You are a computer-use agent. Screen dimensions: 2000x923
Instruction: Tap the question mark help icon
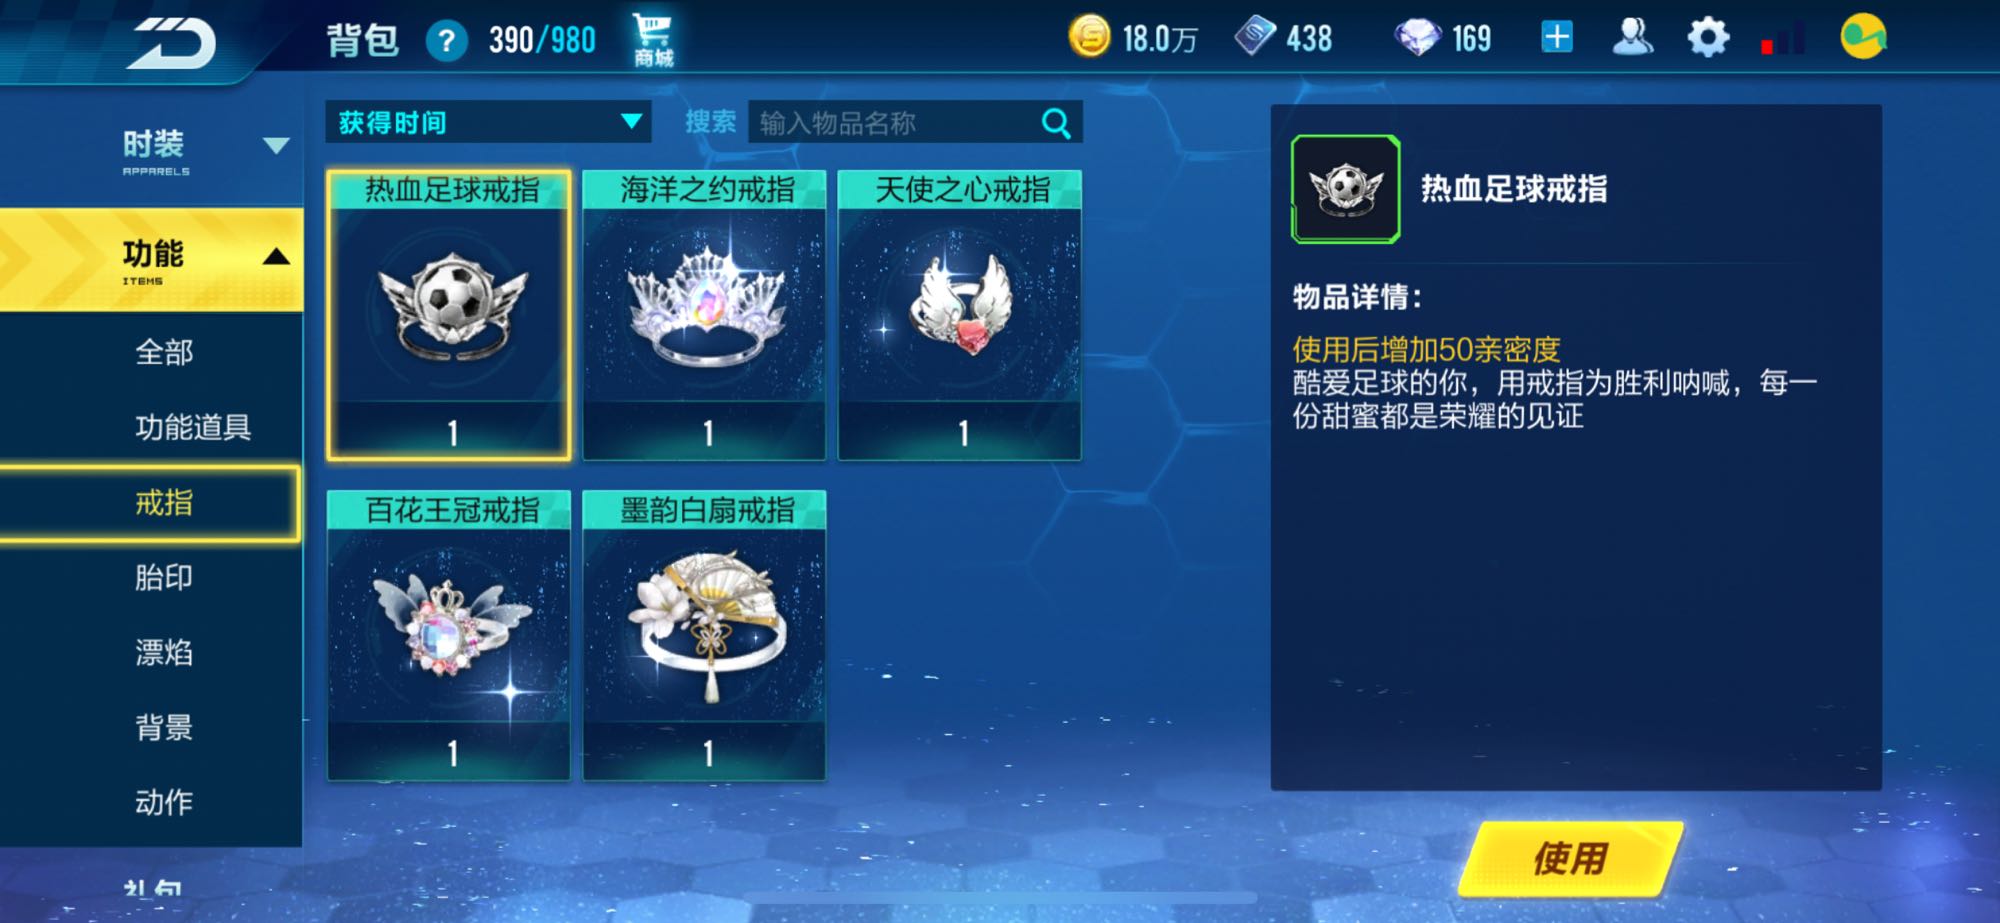[x=447, y=41]
